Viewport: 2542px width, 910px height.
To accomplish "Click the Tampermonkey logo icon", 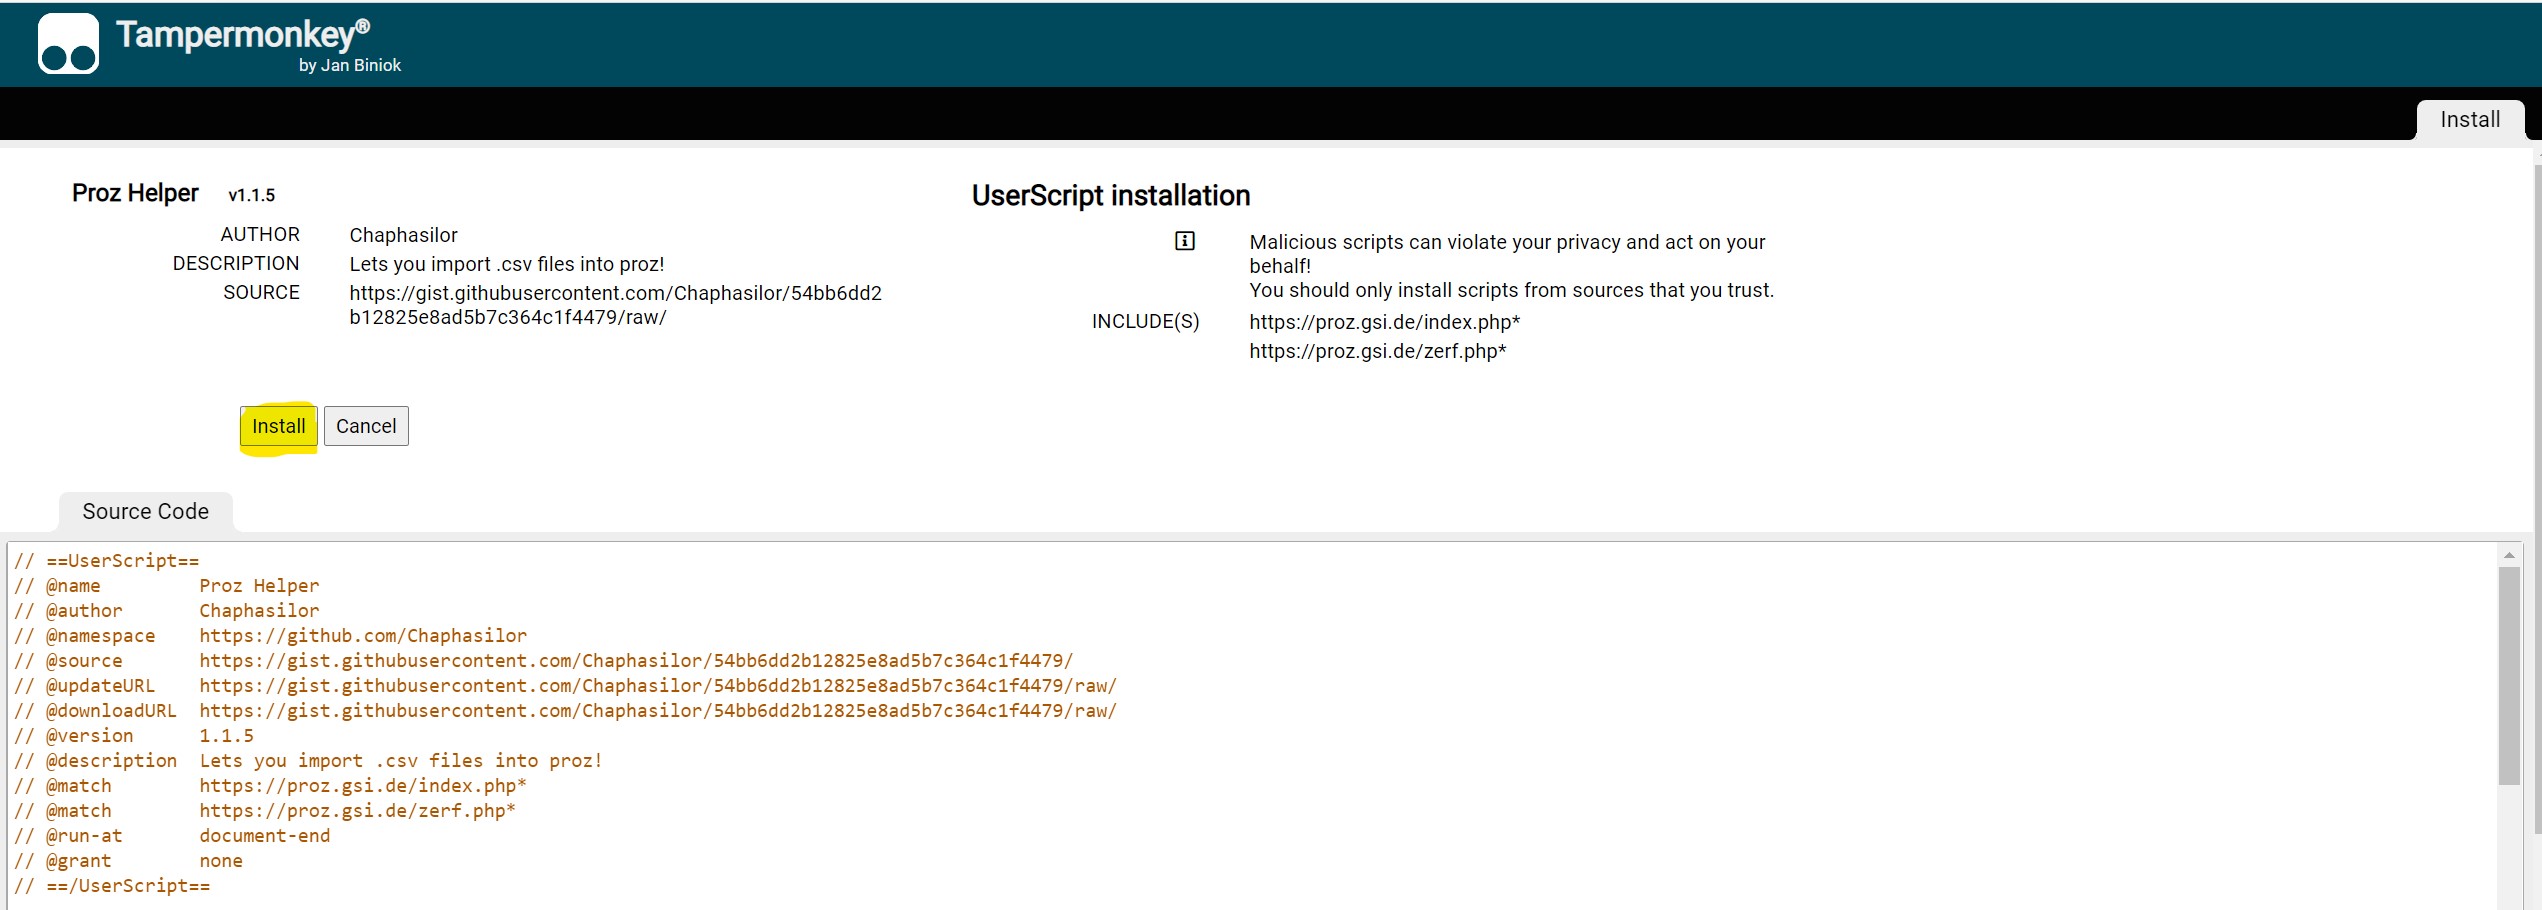I will coord(68,43).
